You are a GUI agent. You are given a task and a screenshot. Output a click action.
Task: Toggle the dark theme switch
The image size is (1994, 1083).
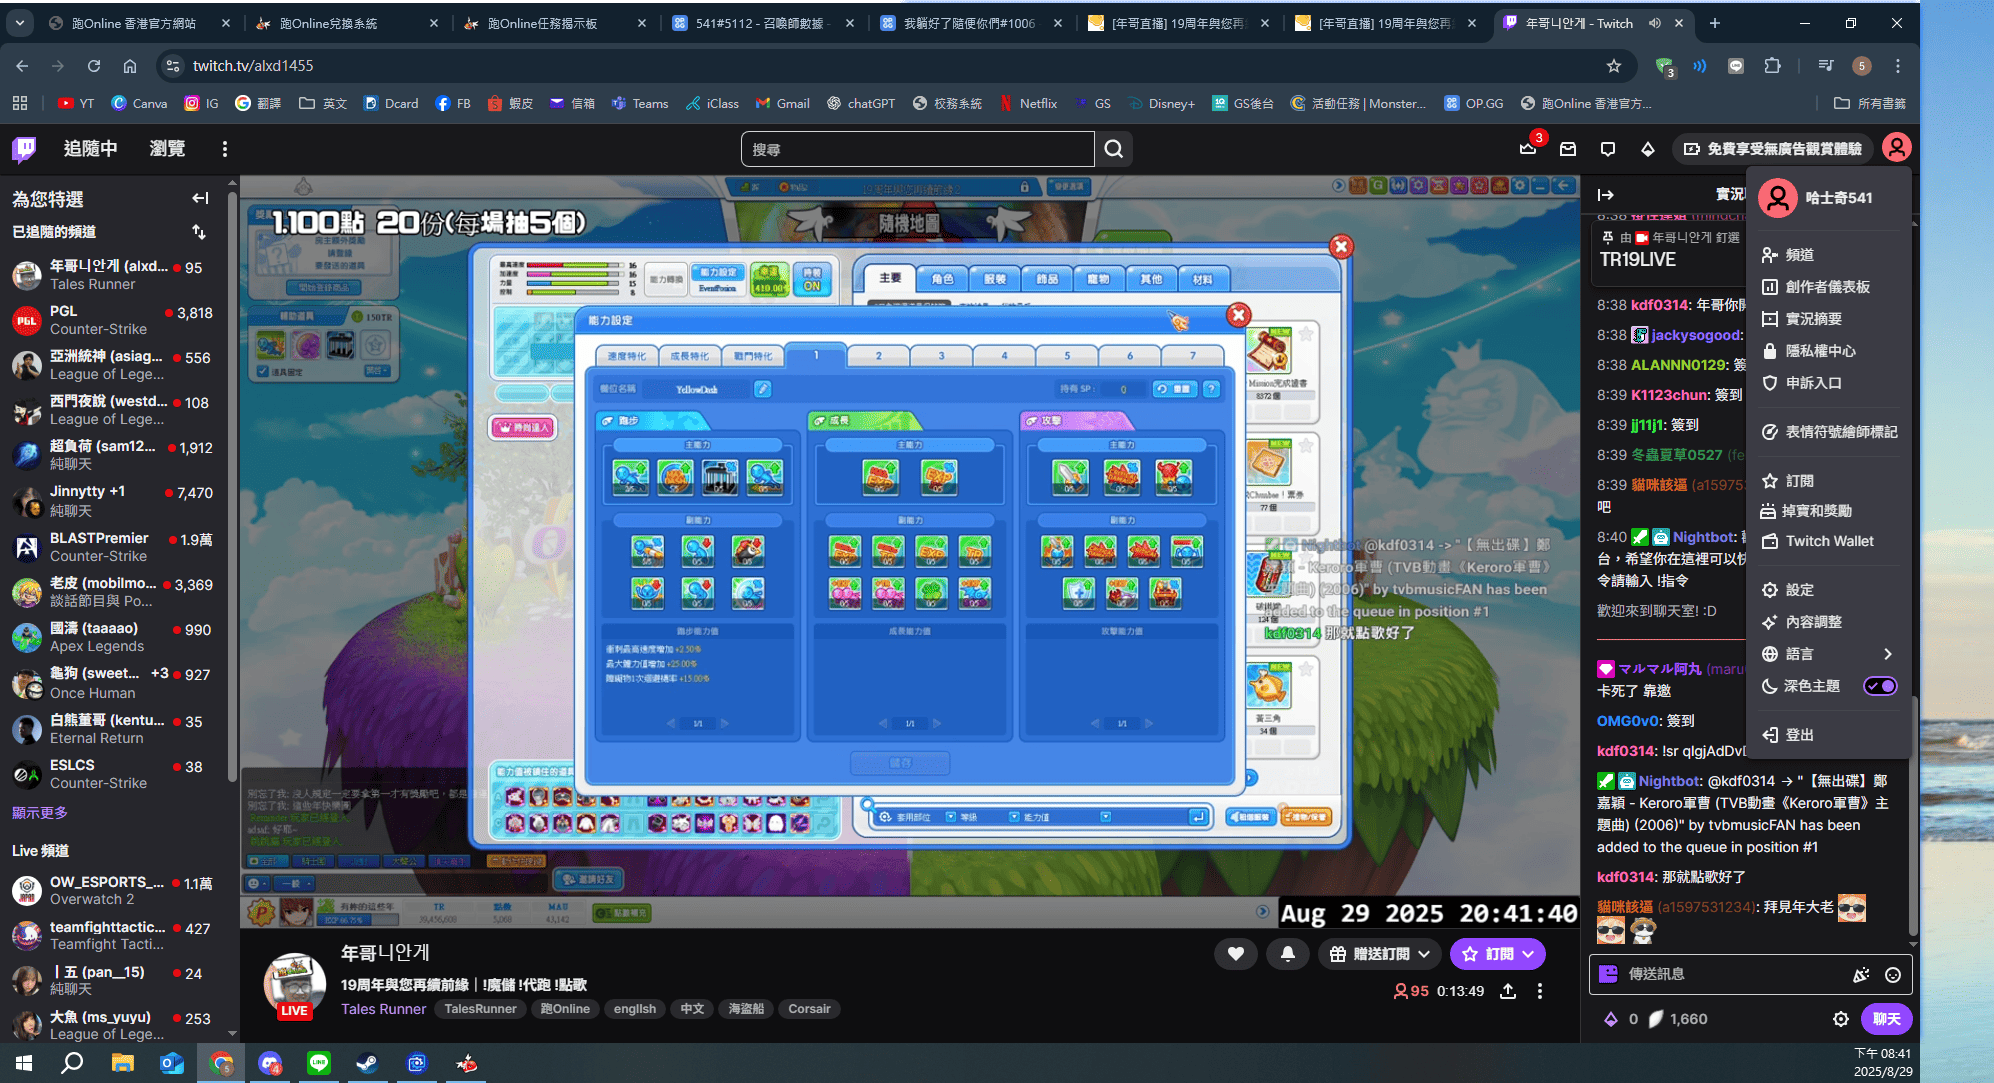pyautogui.click(x=1880, y=686)
